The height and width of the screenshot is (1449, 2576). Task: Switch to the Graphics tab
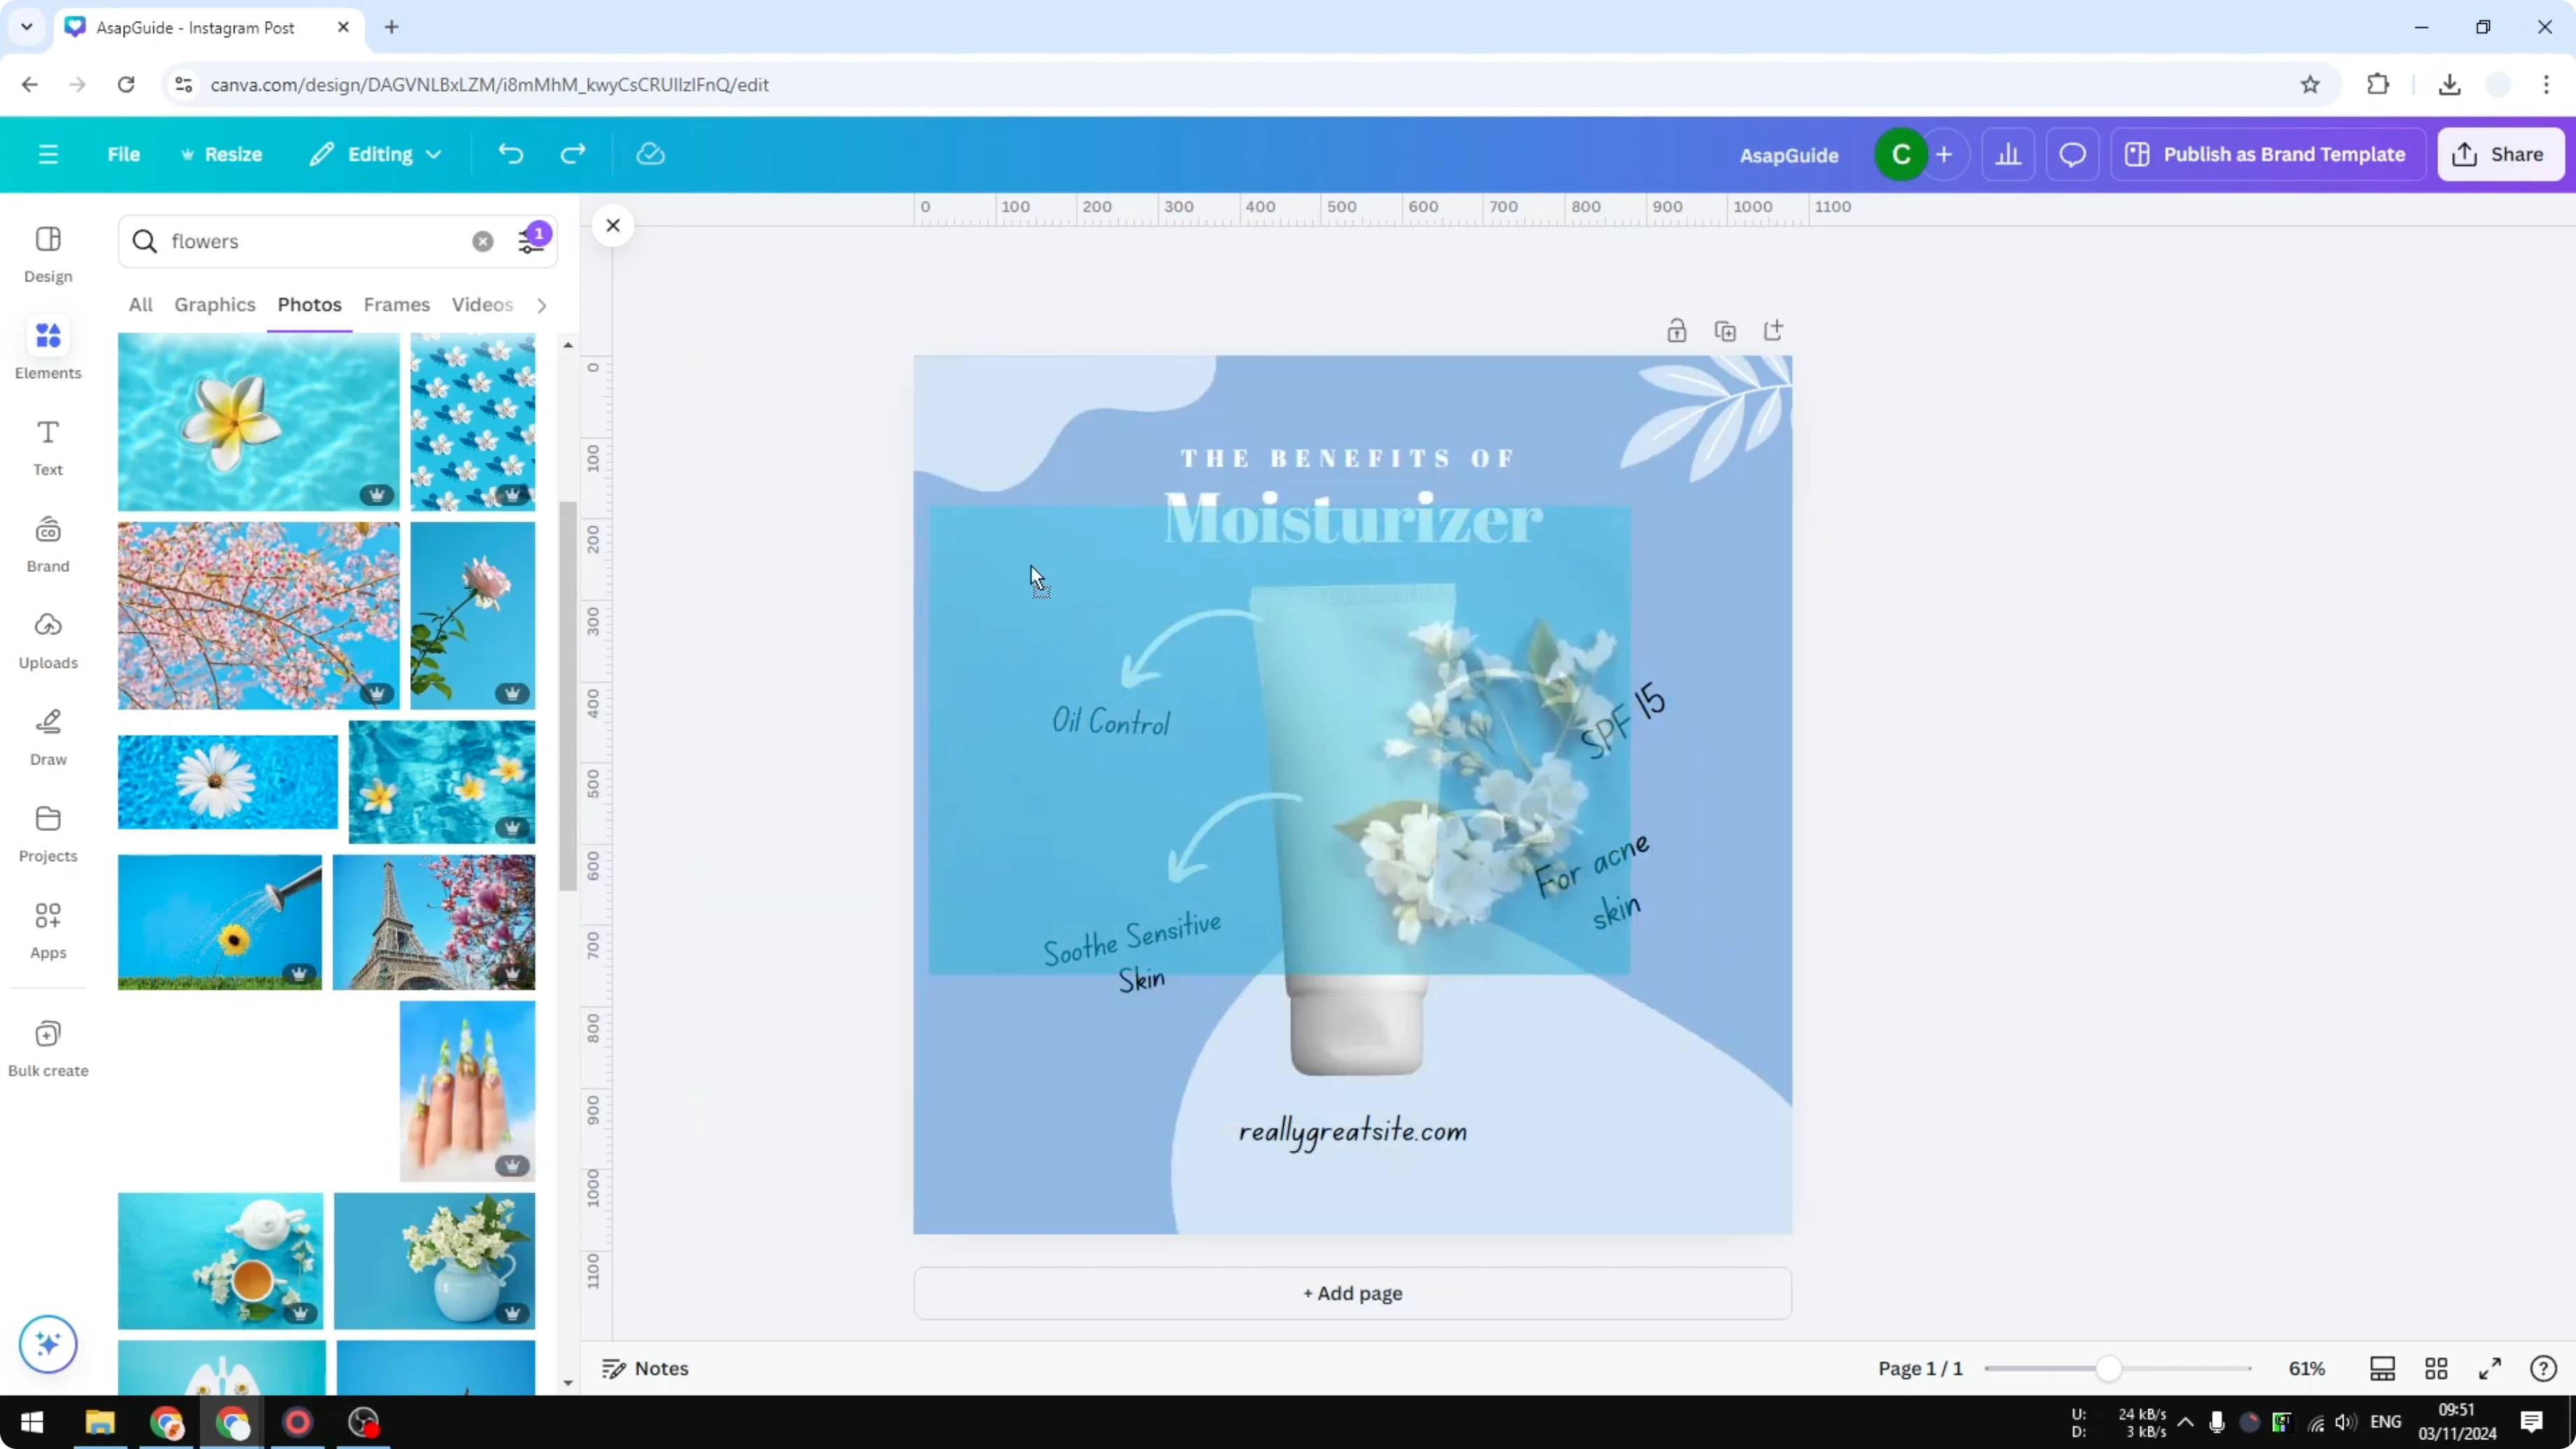click(214, 305)
